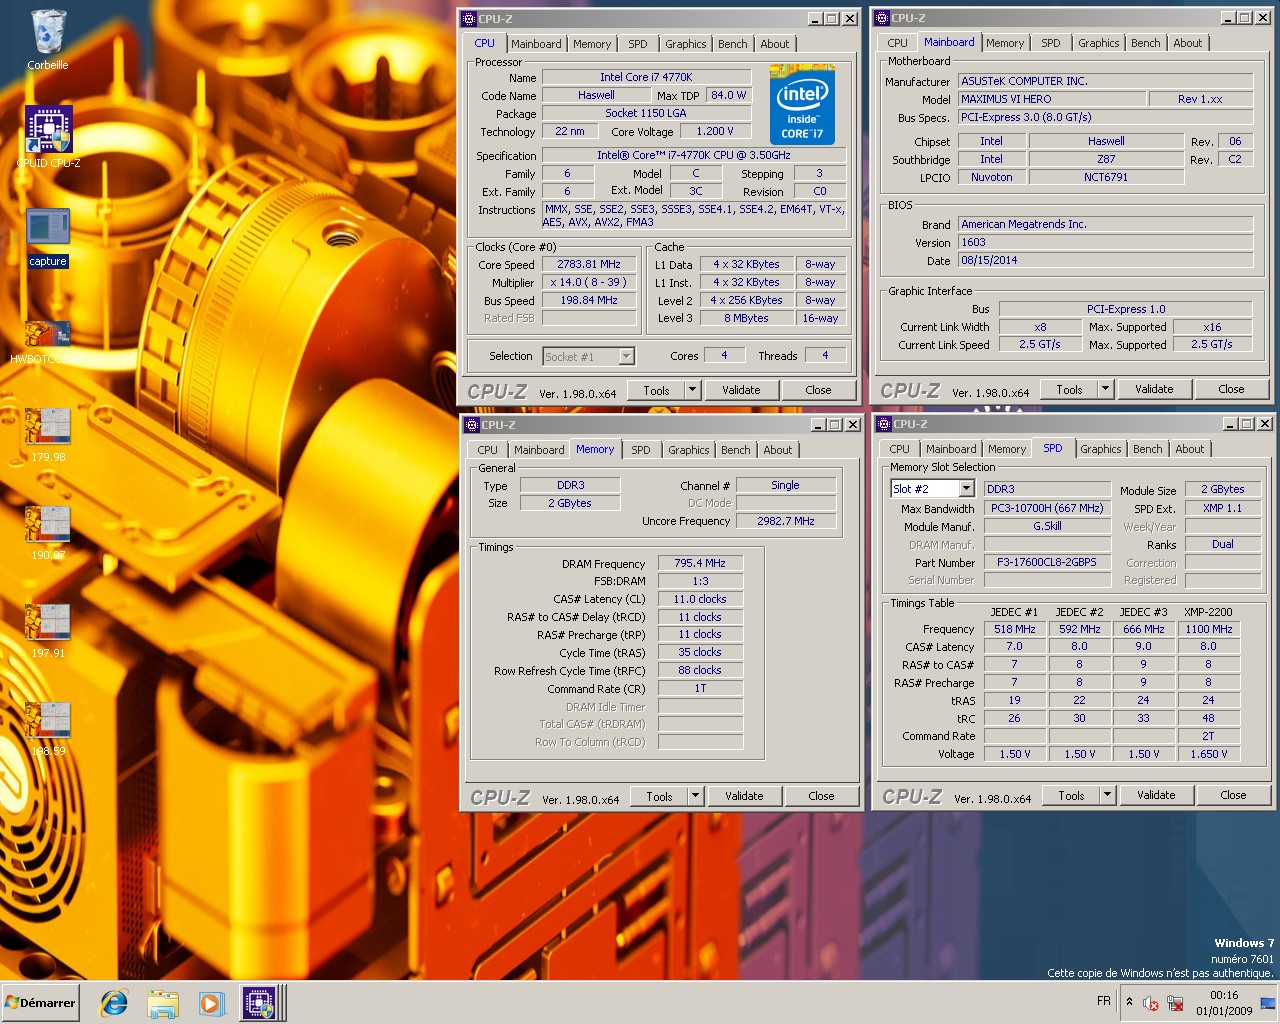Click the PC3-10700H max bandwidth value
This screenshot has height=1024, width=1280.
pyautogui.click(x=1047, y=508)
